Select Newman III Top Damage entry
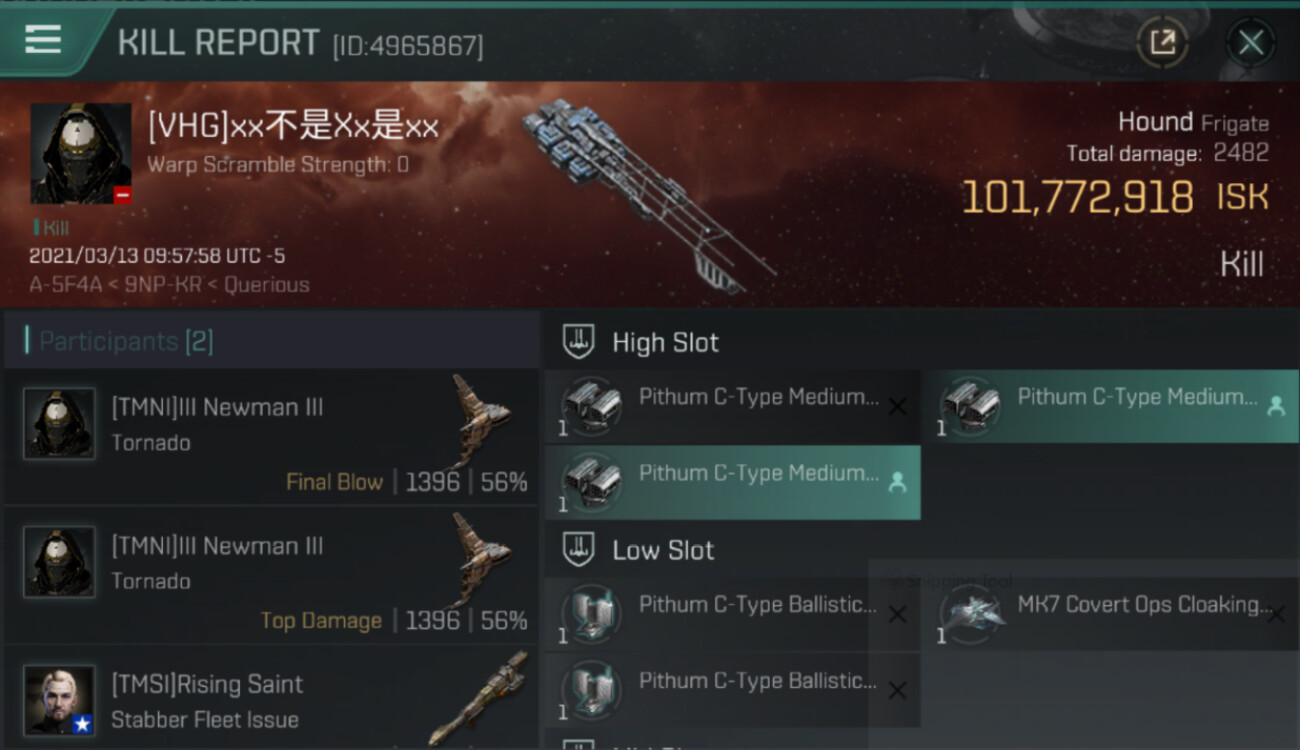 coord(272,576)
